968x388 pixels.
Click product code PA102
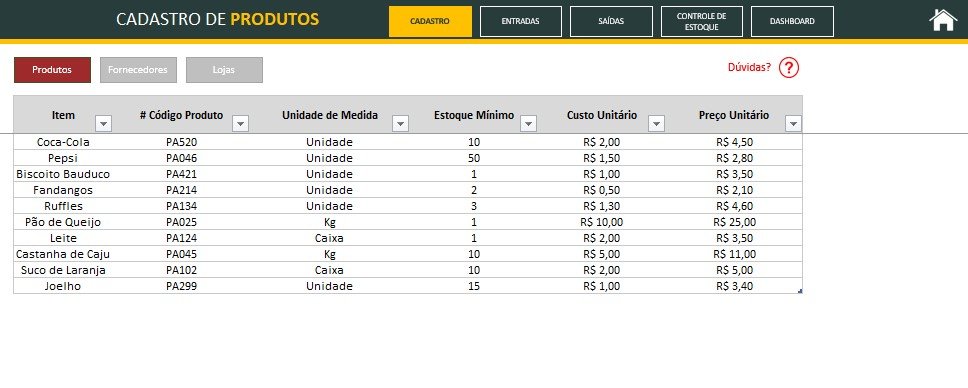pyautogui.click(x=182, y=271)
